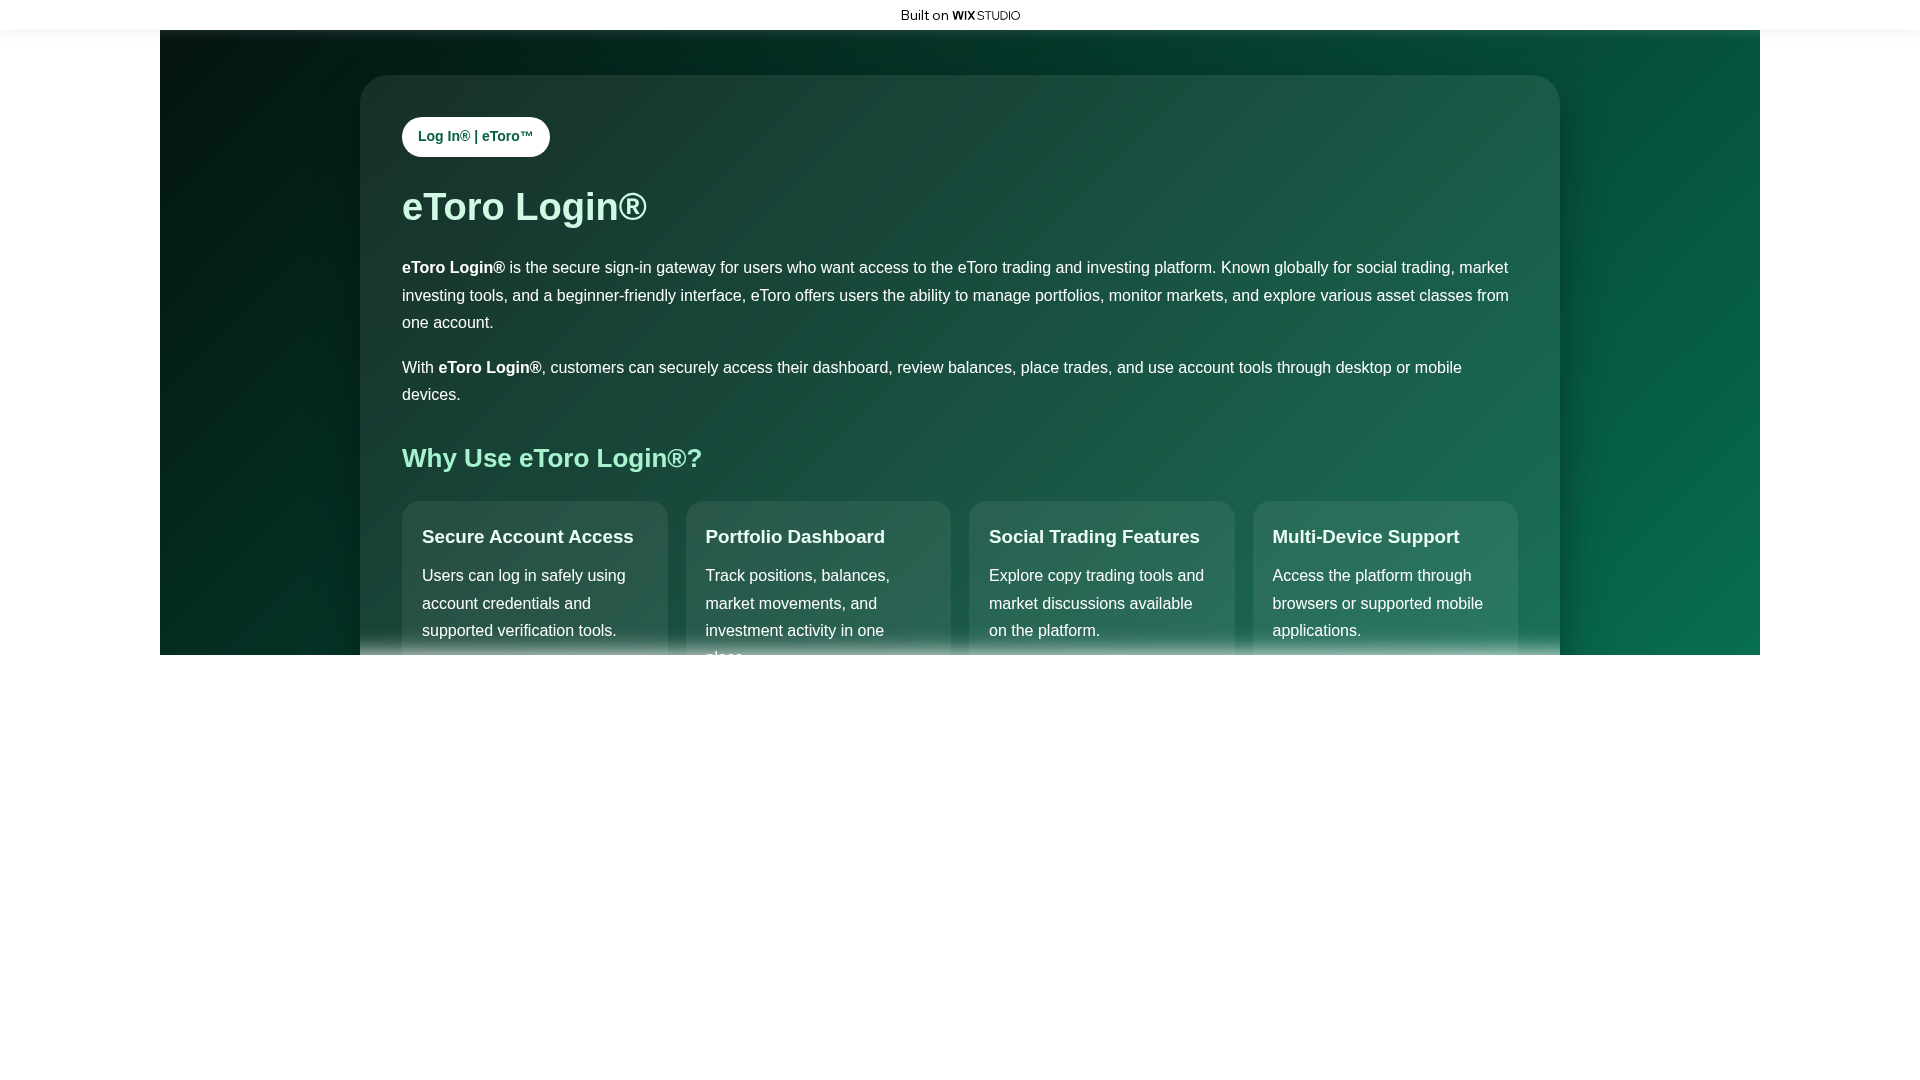Select the Portfolio Dashboard card title
This screenshot has height=1080, width=1920.
coord(795,537)
